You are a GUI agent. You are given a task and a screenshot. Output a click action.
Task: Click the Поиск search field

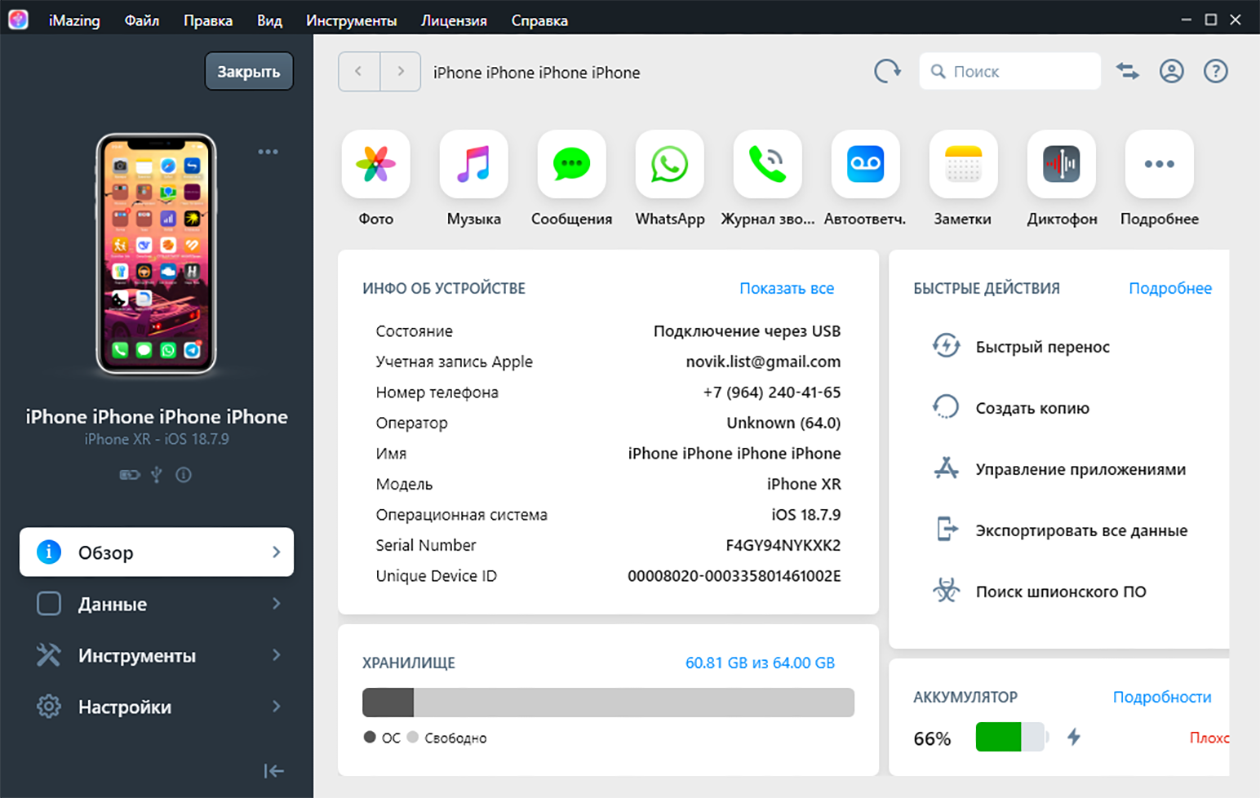pos(1010,72)
